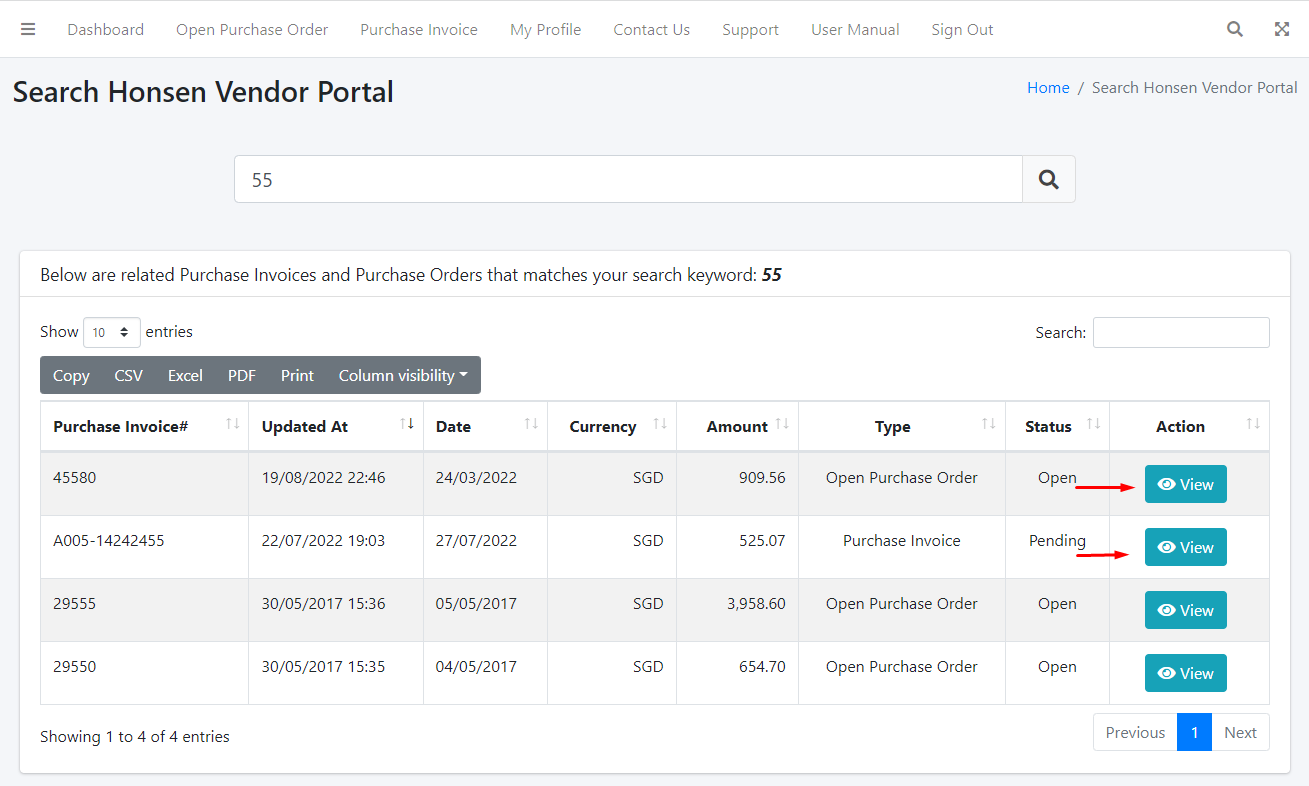View purchase order 45580

1185,484
